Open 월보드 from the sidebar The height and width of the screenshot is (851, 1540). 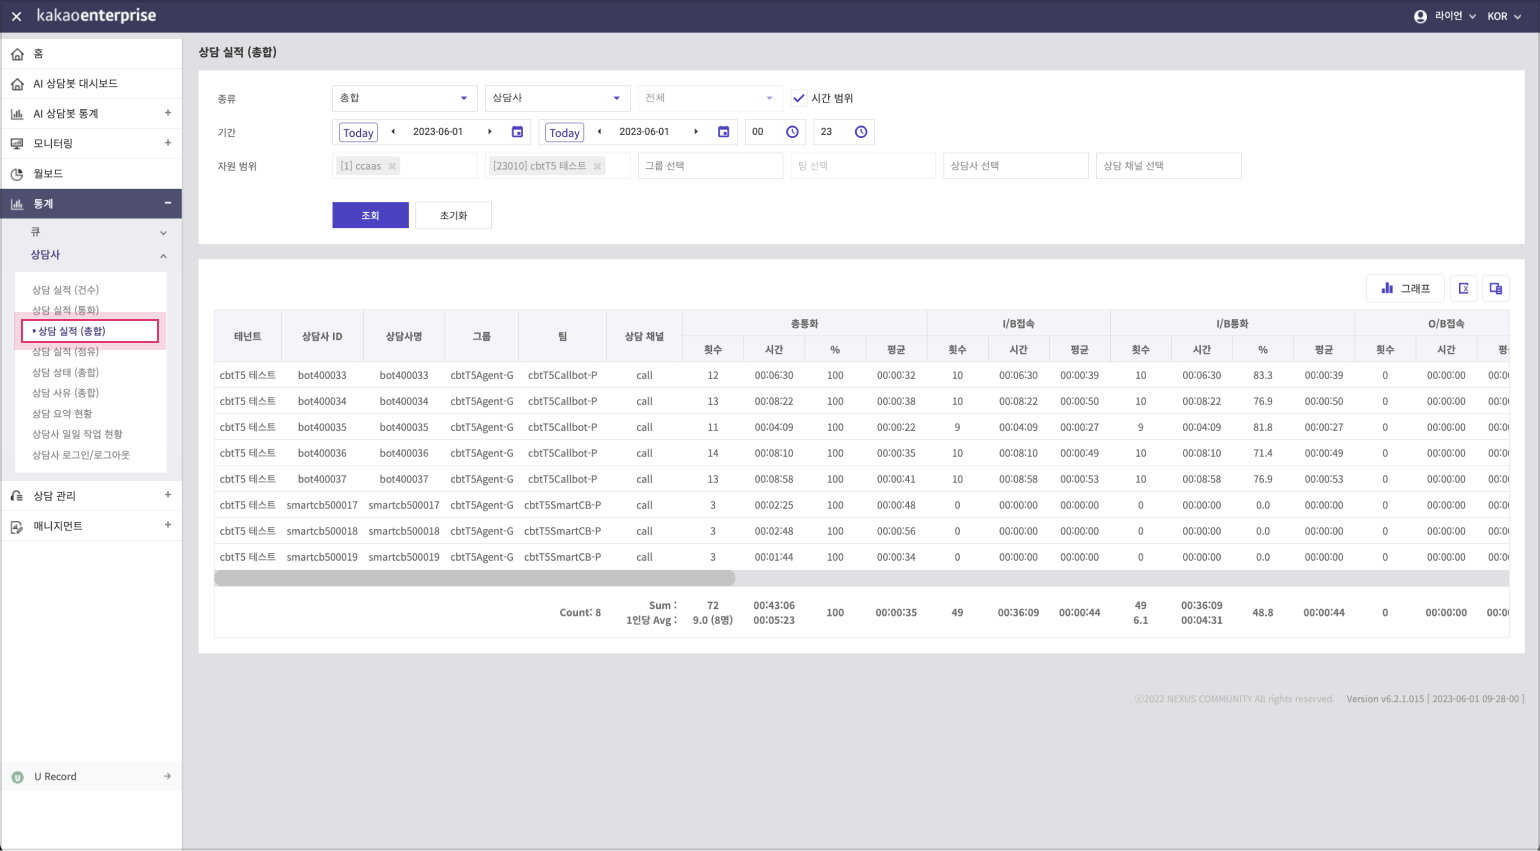48,174
